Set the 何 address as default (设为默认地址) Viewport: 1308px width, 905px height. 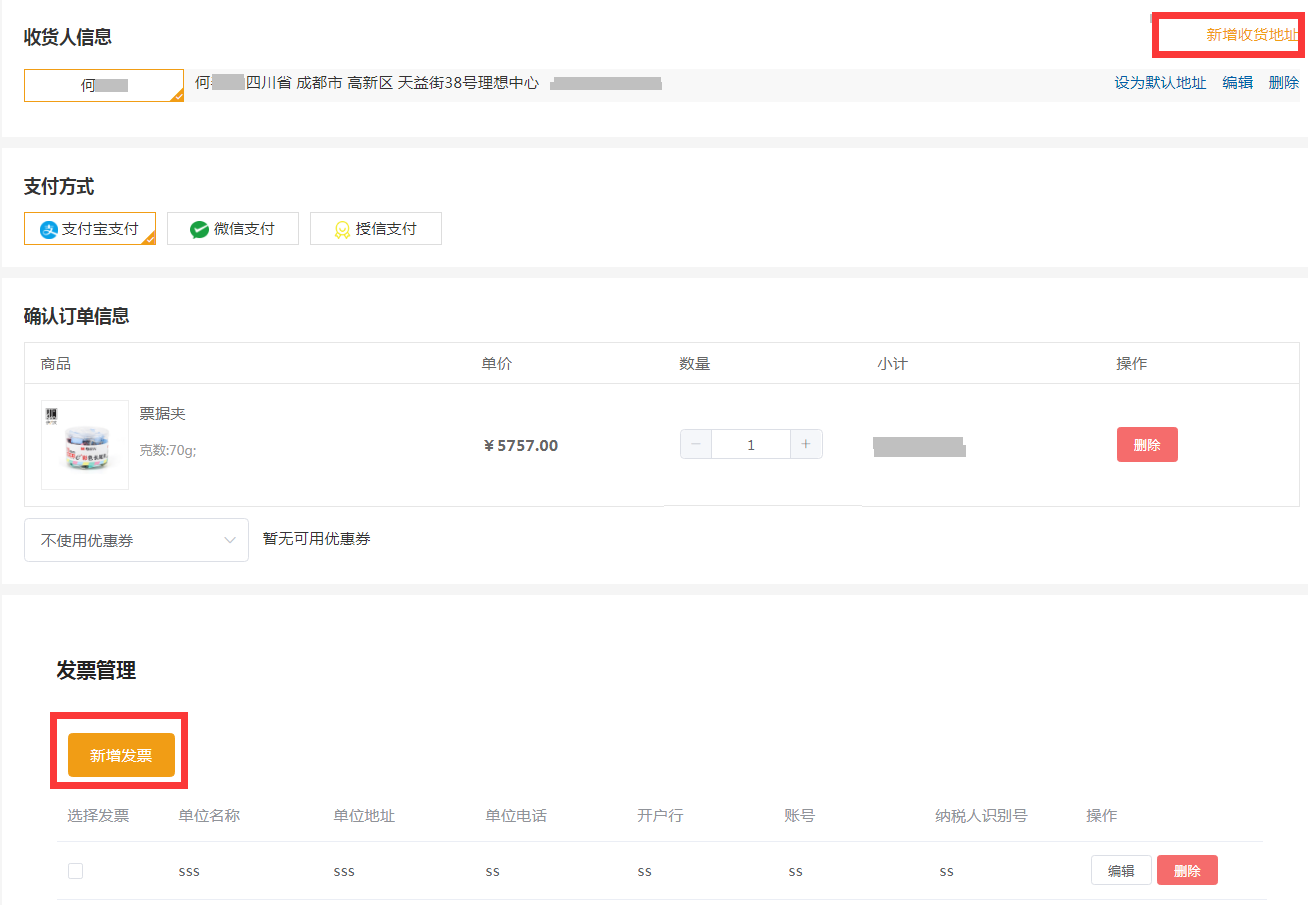pos(1161,83)
